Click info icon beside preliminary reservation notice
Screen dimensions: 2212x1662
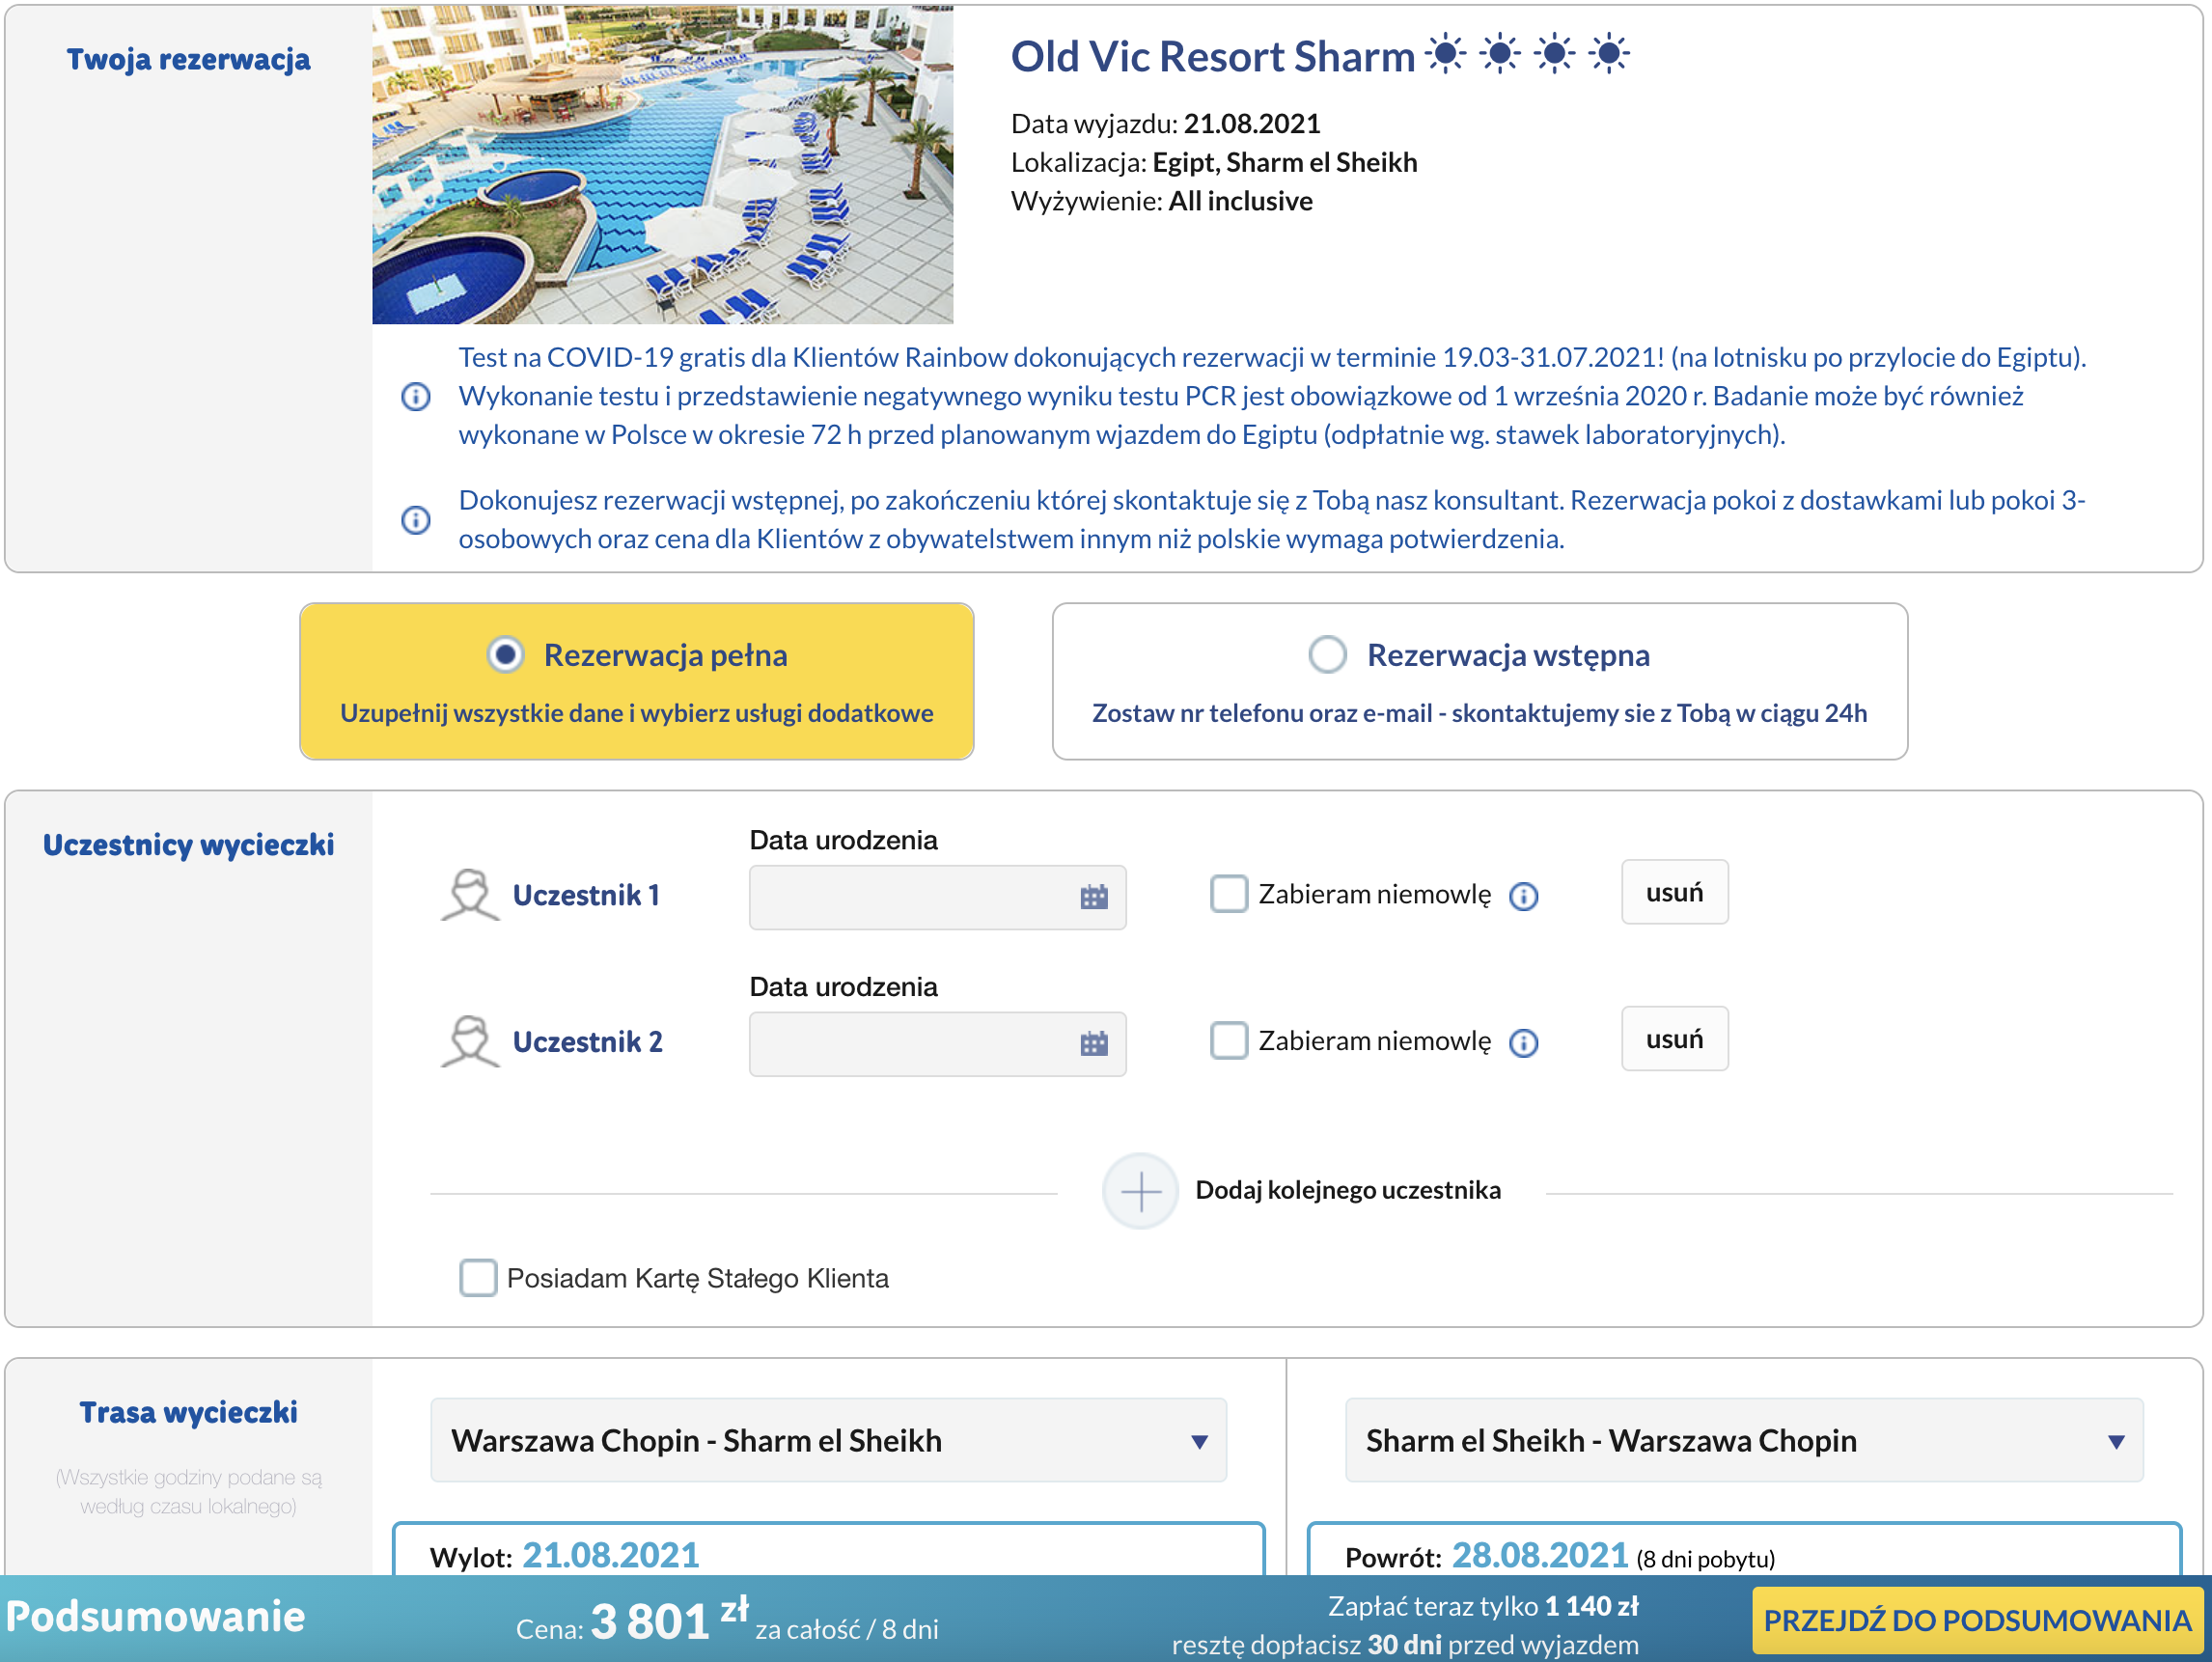click(416, 520)
